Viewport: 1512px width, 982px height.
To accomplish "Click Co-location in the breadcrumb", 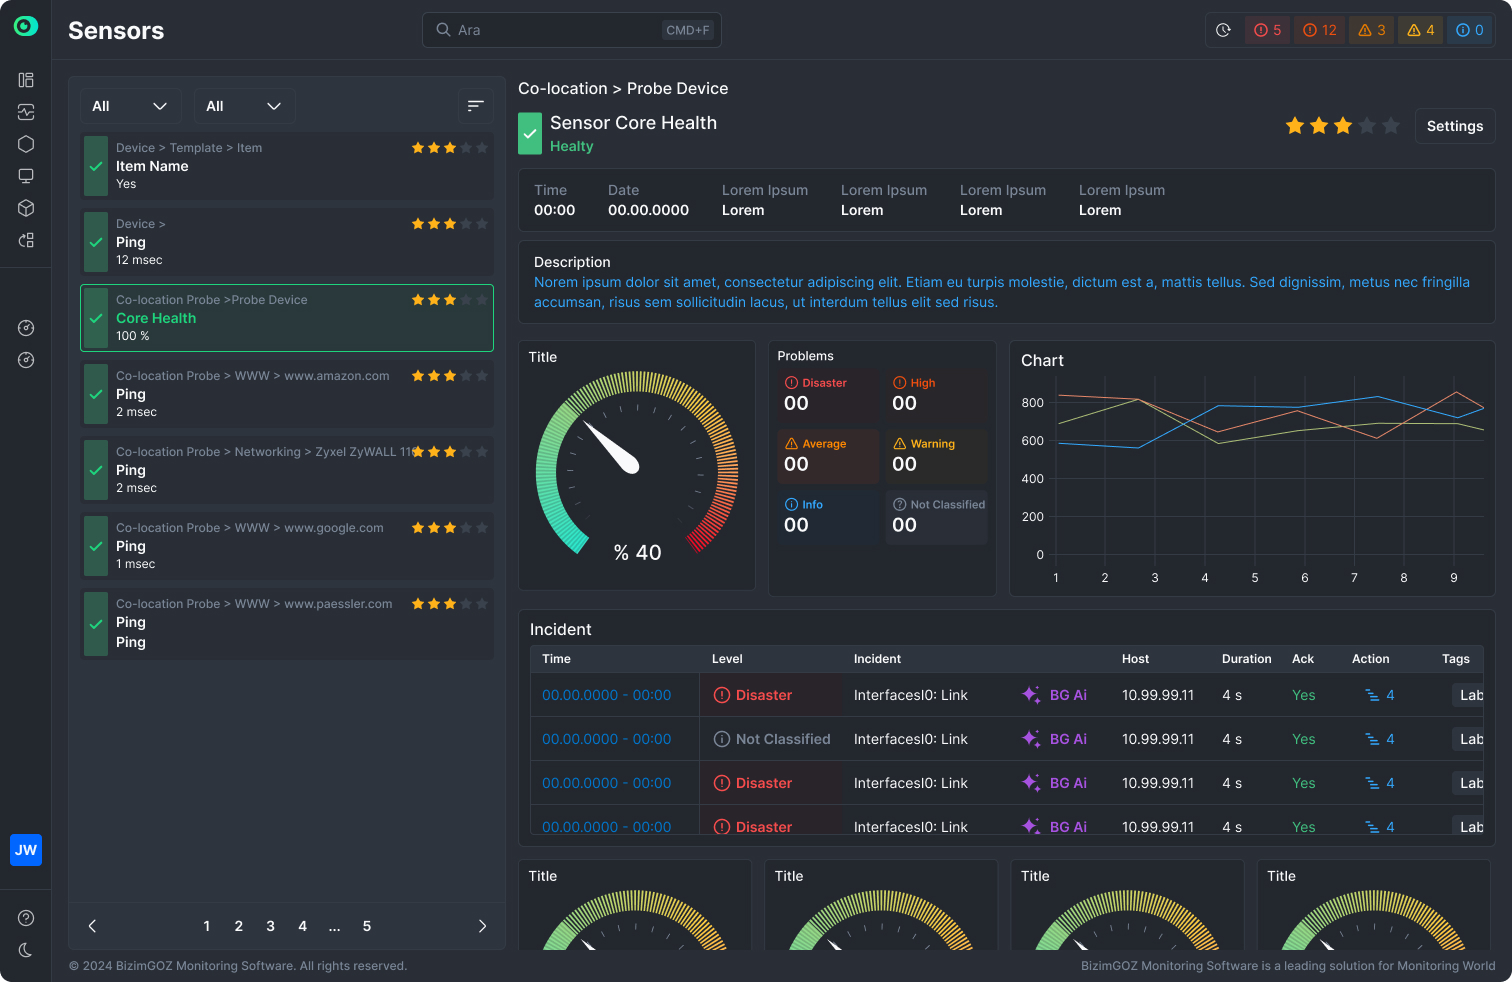I will [x=563, y=88].
